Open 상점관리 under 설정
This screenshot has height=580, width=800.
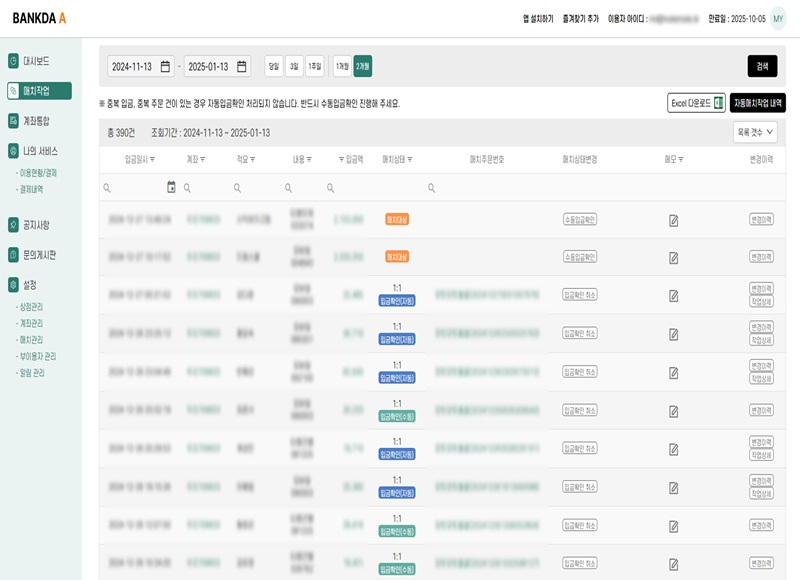(x=30, y=307)
